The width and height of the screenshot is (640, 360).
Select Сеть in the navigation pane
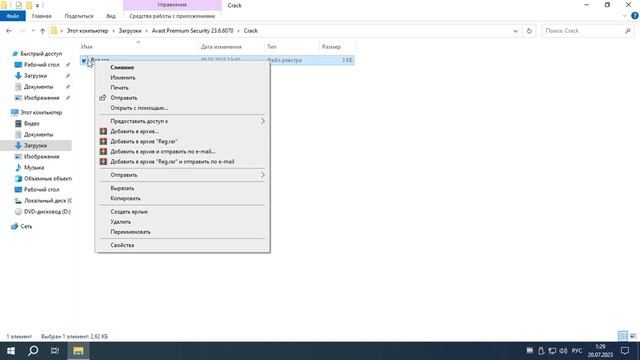coord(26,226)
